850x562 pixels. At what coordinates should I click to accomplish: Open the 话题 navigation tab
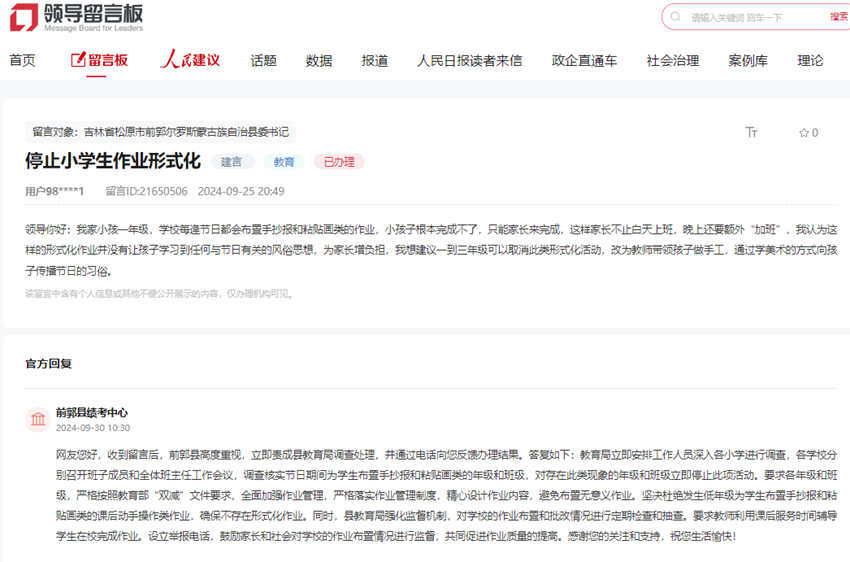(x=264, y=60)
